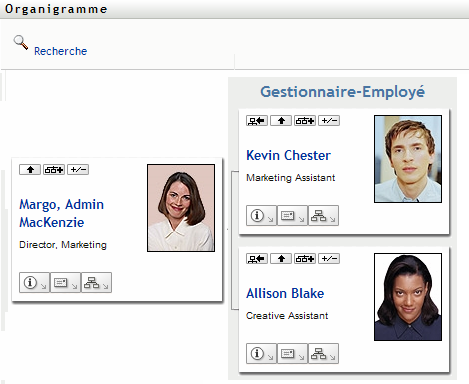Click Kevin Chester's go-up-a-level arrow icon
This screenshot has width=469, height=384.
click(x=281, y=120)
